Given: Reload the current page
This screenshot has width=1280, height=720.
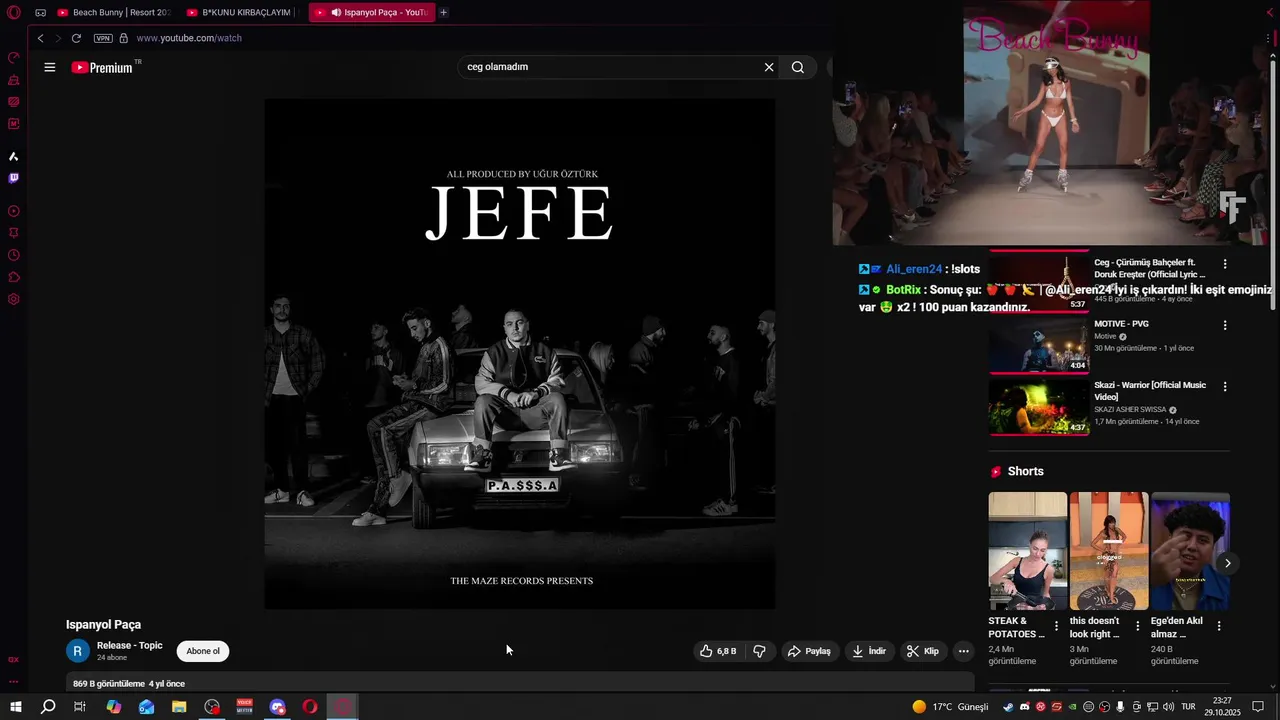Looking at the screenshot, I should (76, 38).
